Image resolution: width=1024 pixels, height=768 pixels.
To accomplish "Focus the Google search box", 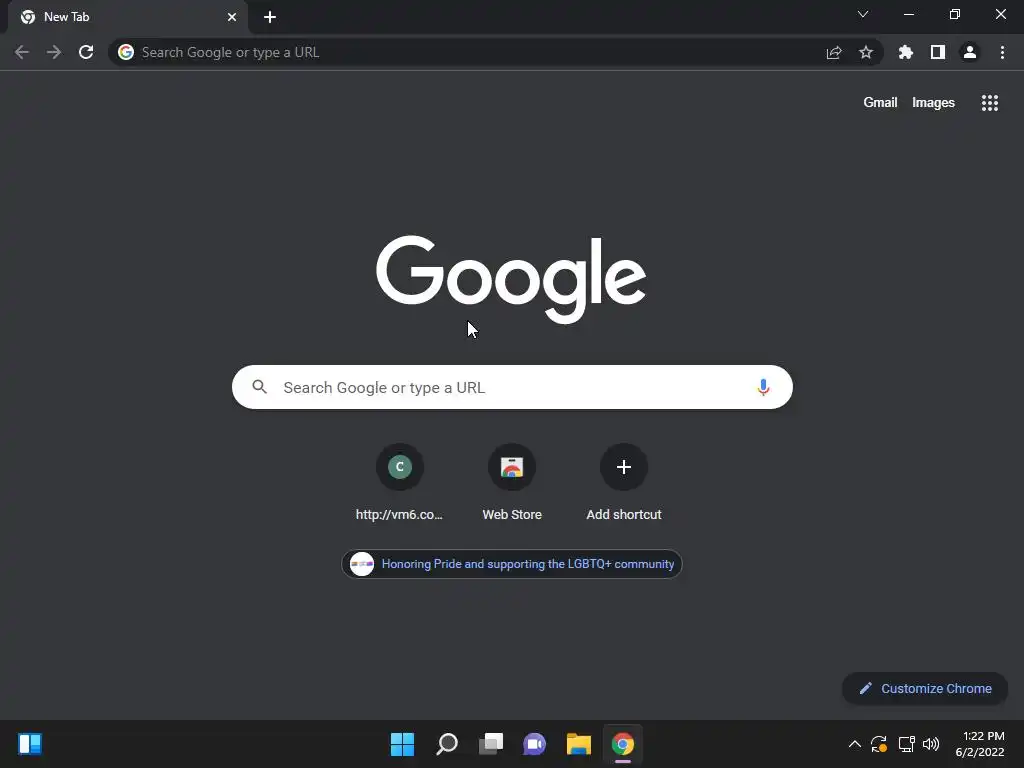I will 512,387.
